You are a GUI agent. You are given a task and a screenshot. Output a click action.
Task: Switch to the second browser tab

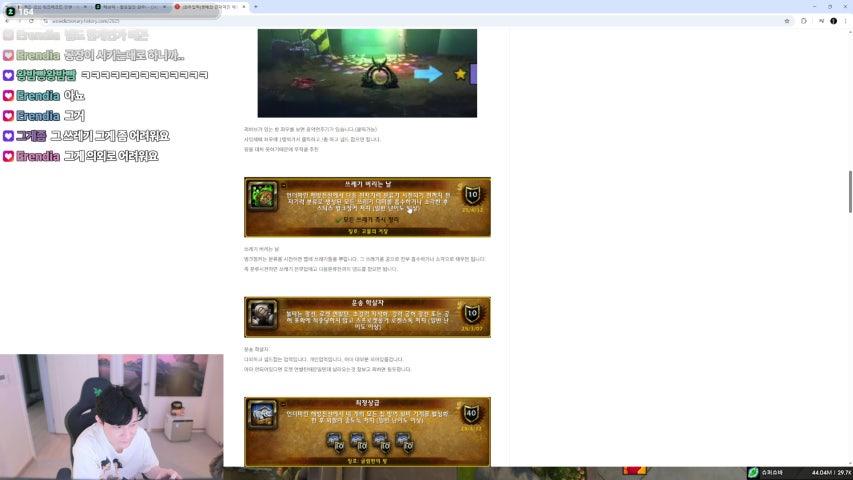[131, 7]
